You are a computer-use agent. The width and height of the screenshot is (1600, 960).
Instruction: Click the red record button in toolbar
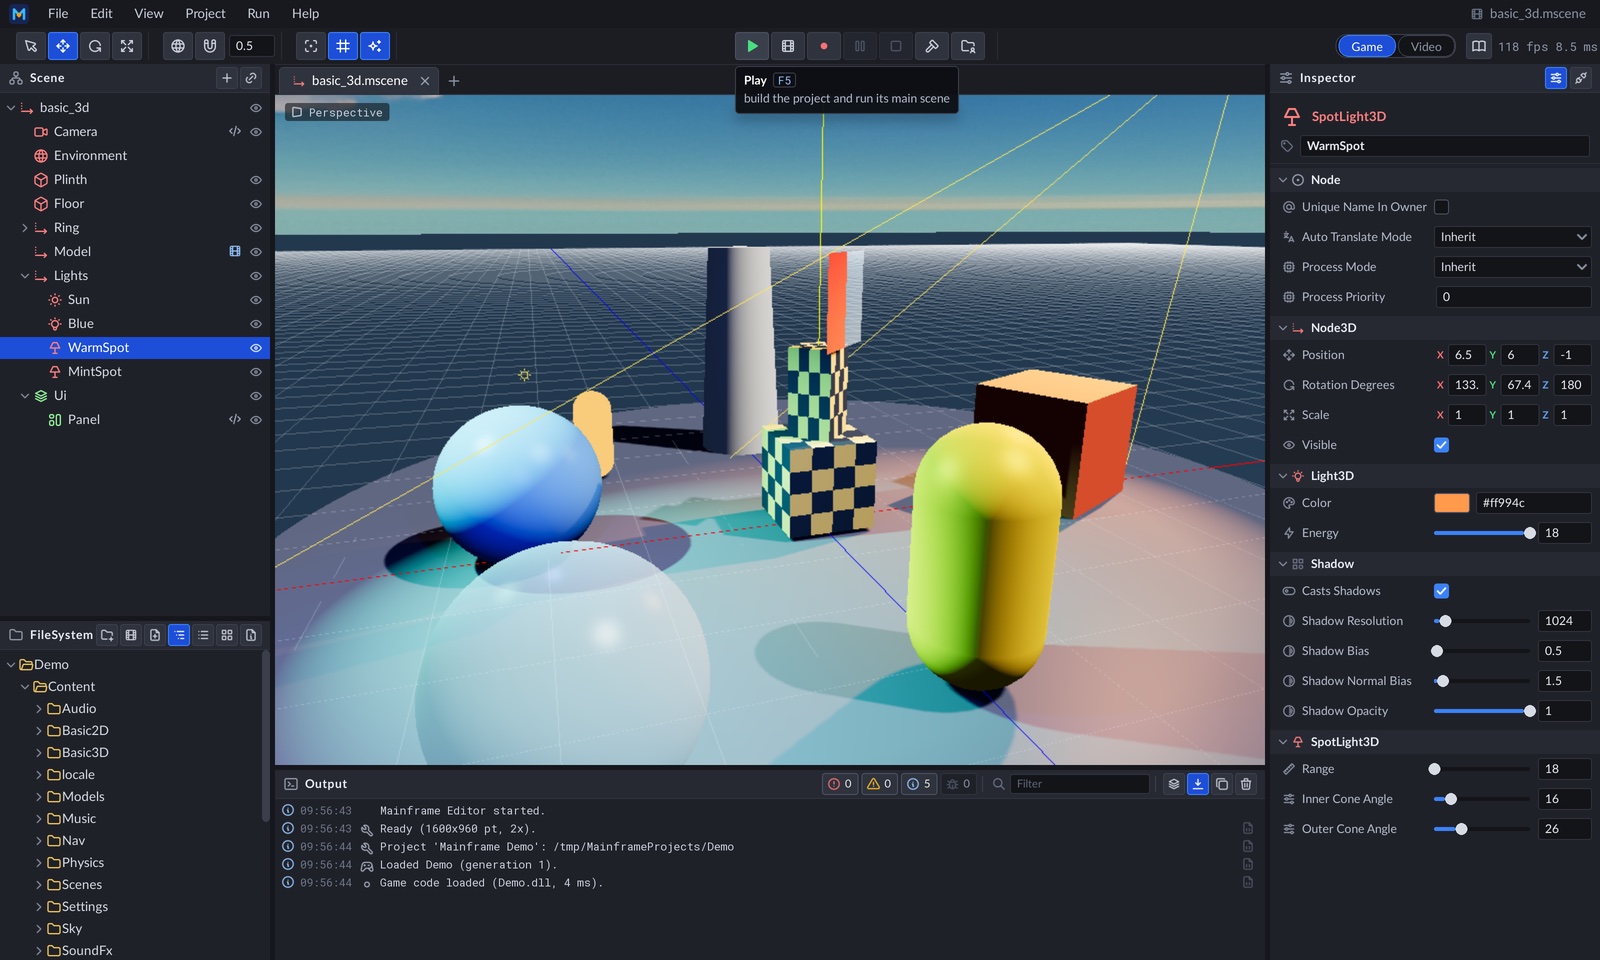point(824,46)
